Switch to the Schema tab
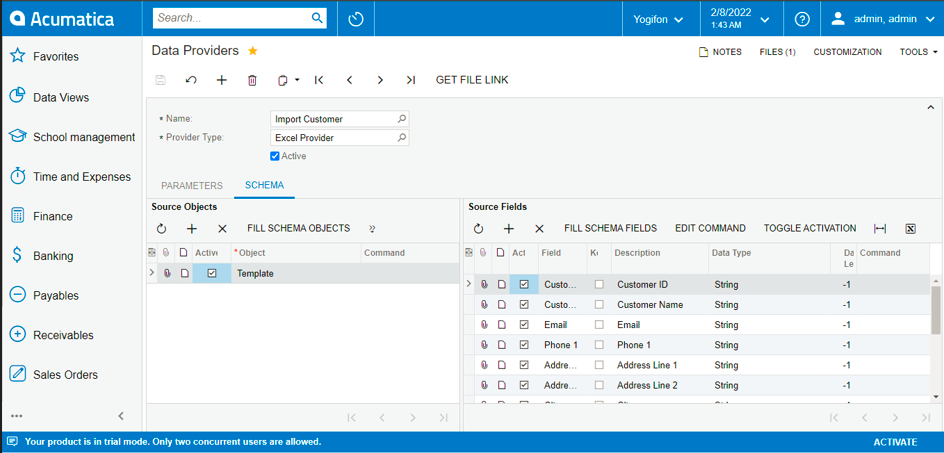 pos(264,185)
